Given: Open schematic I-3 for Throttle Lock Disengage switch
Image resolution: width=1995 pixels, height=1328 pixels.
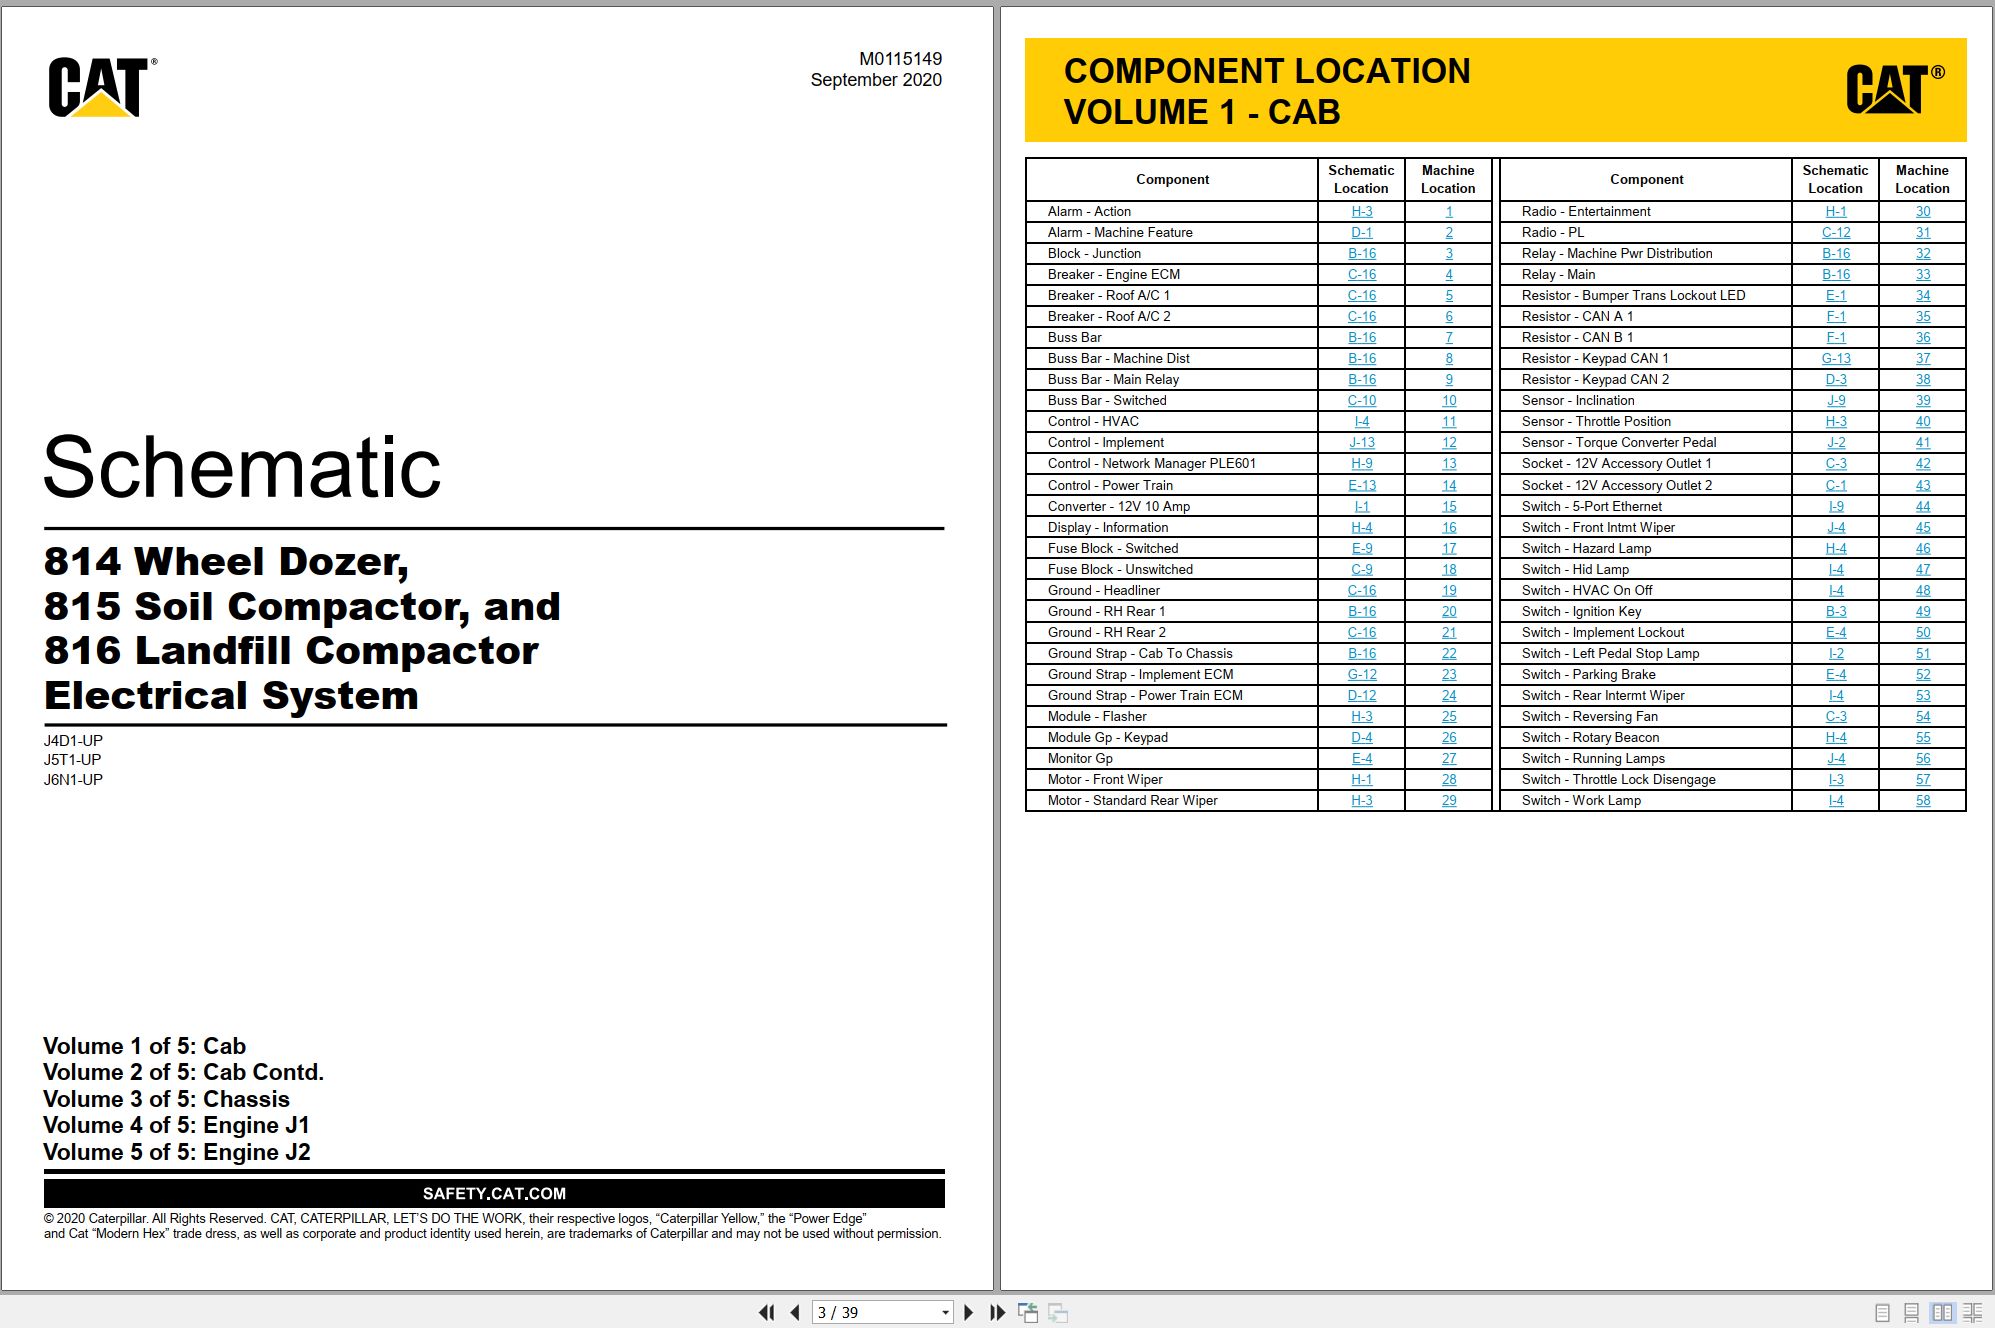Looking at the screenshot, I should tap(1835, 779).
